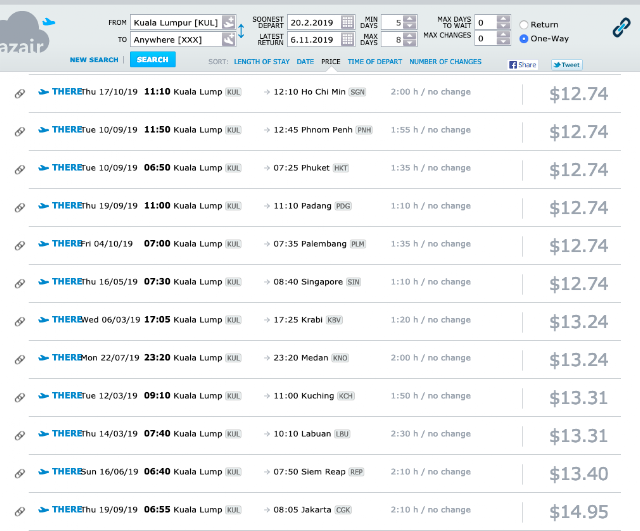Screen dimensions: 640x531
Task: Decrease the Max Days stepper value
Action: click(411, 43)
